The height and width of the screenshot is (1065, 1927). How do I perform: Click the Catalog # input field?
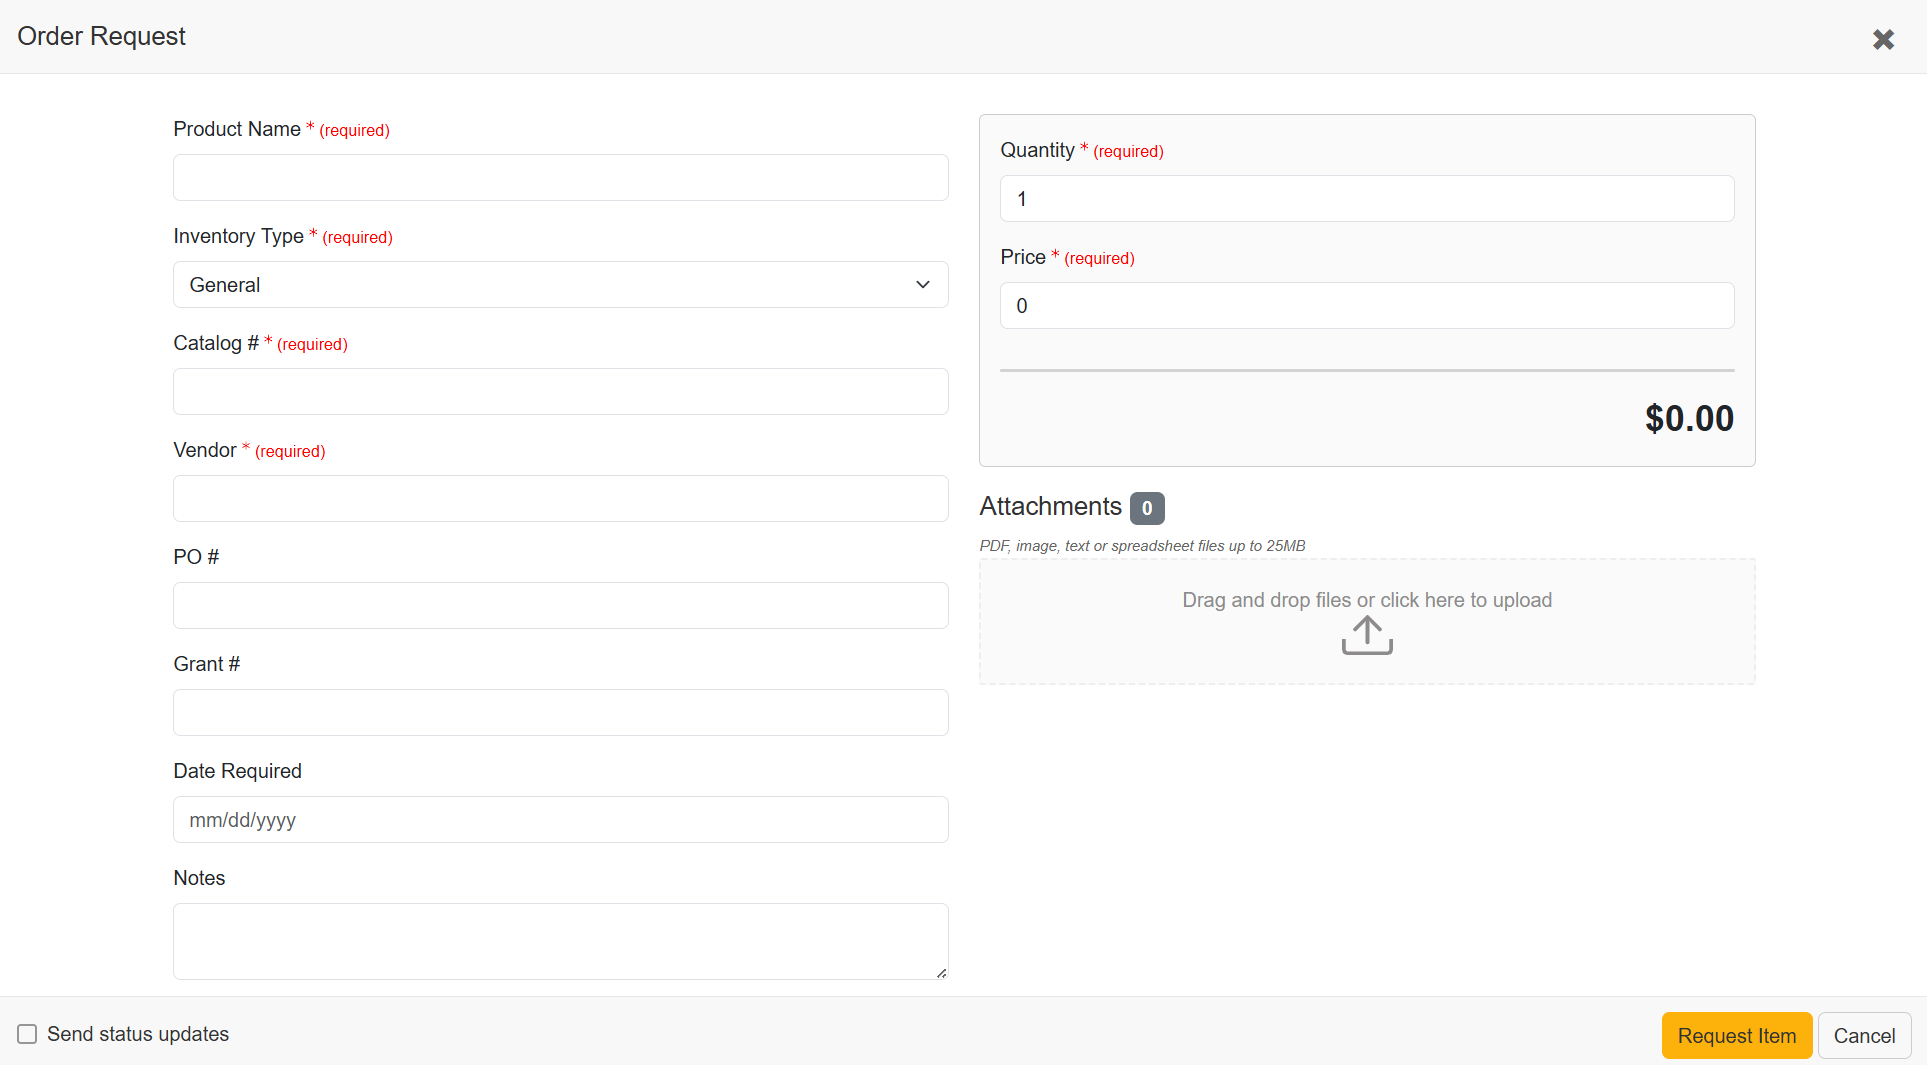tap(560, 391)
